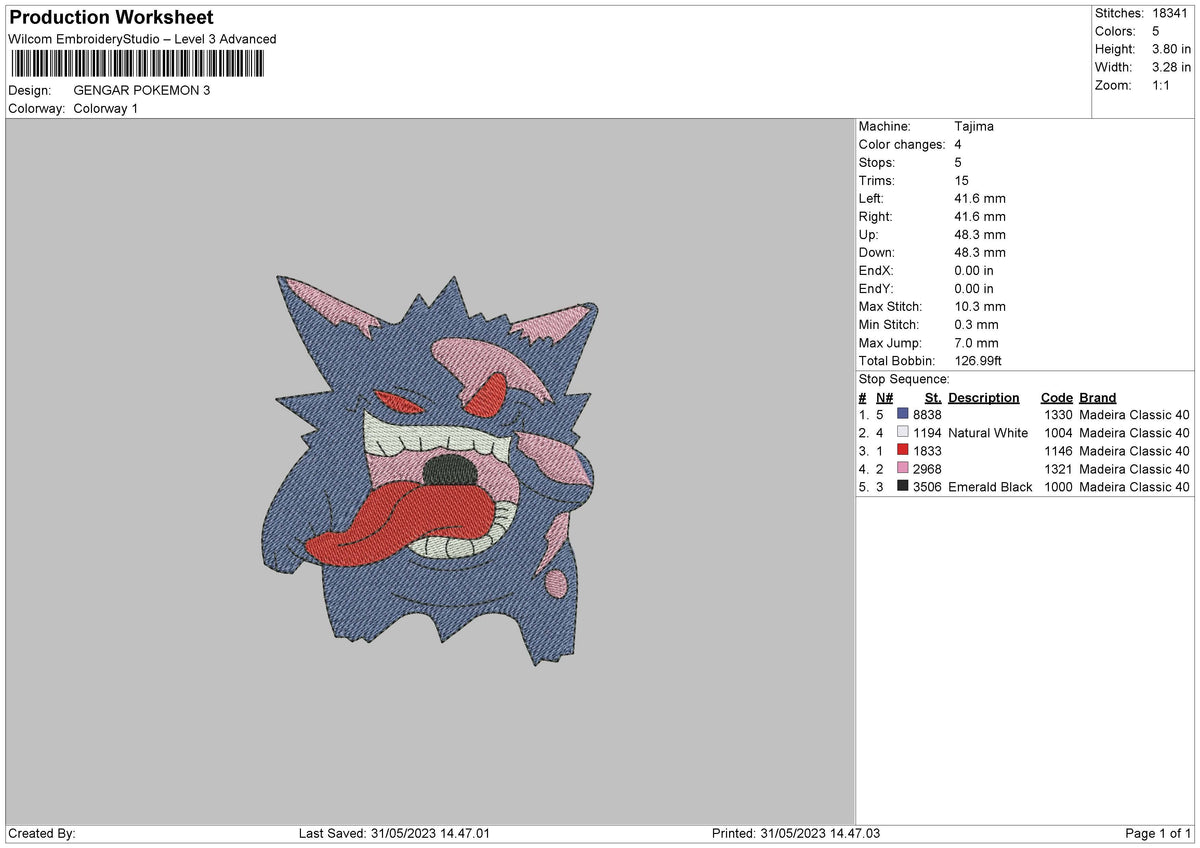This screenshot has height=848, width=1200.
Task: Click the Min Stitch value '0.3 mm'
Action: 977,324
